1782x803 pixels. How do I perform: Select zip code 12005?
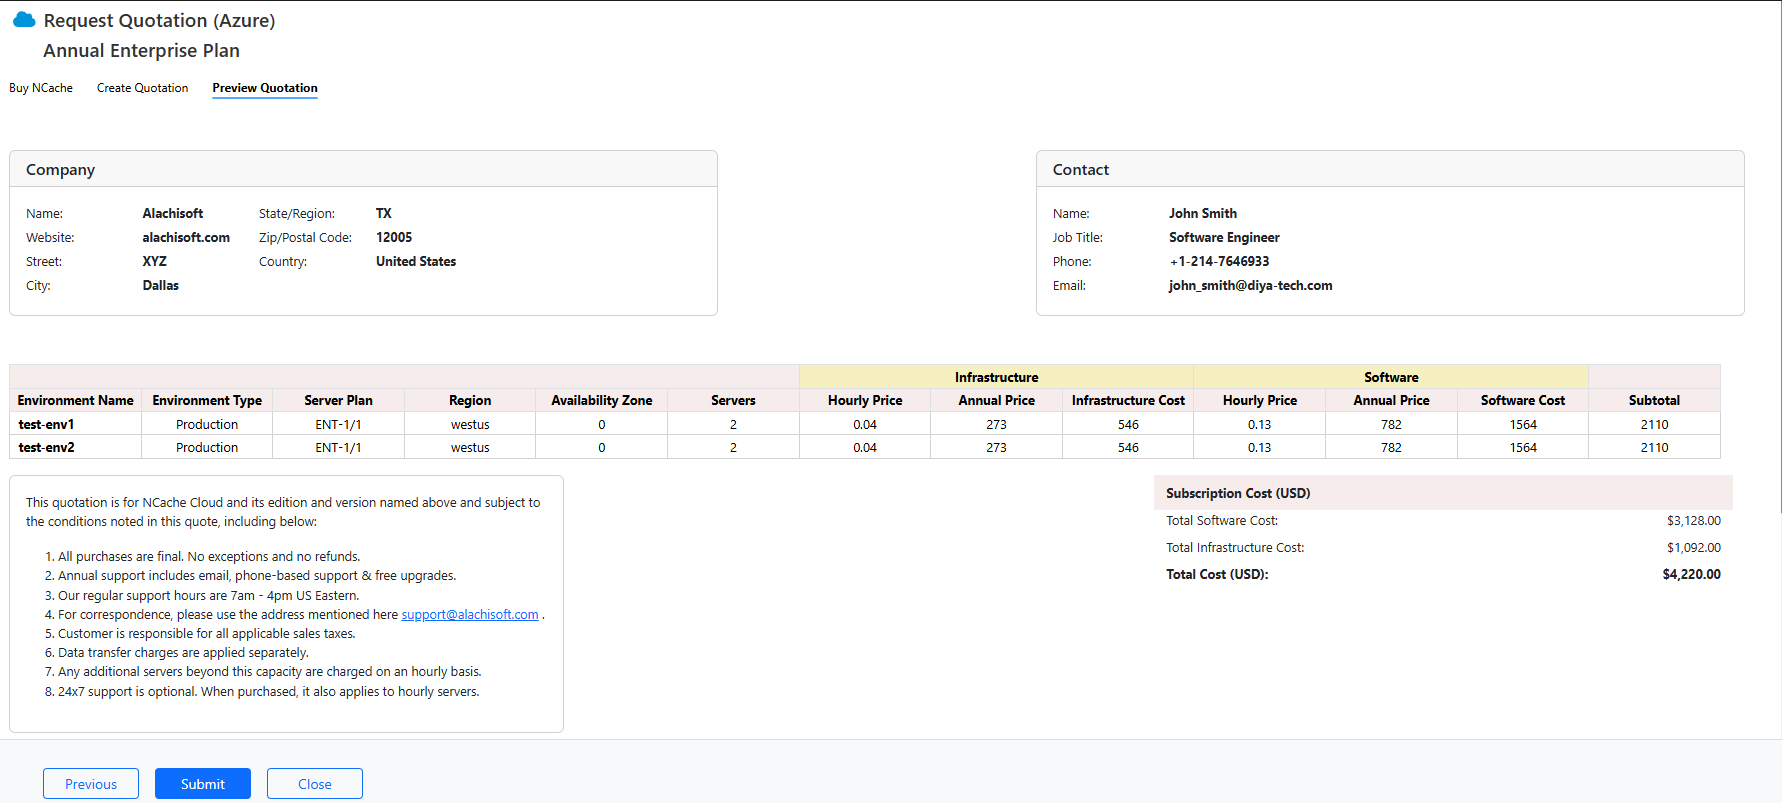click(394, 237)
